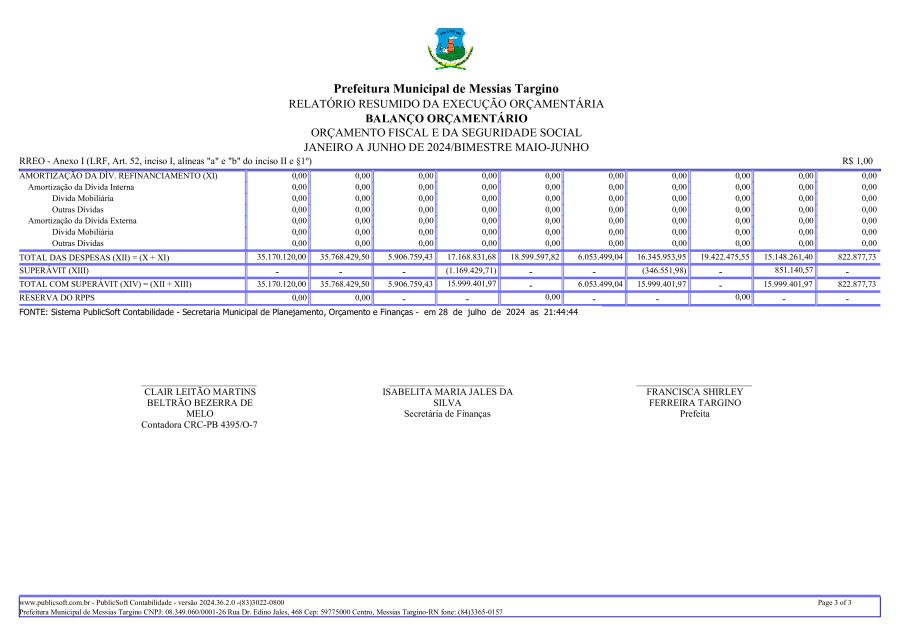
Task: Click the Page 3 of 3 indicator
Action: [834, 603]
